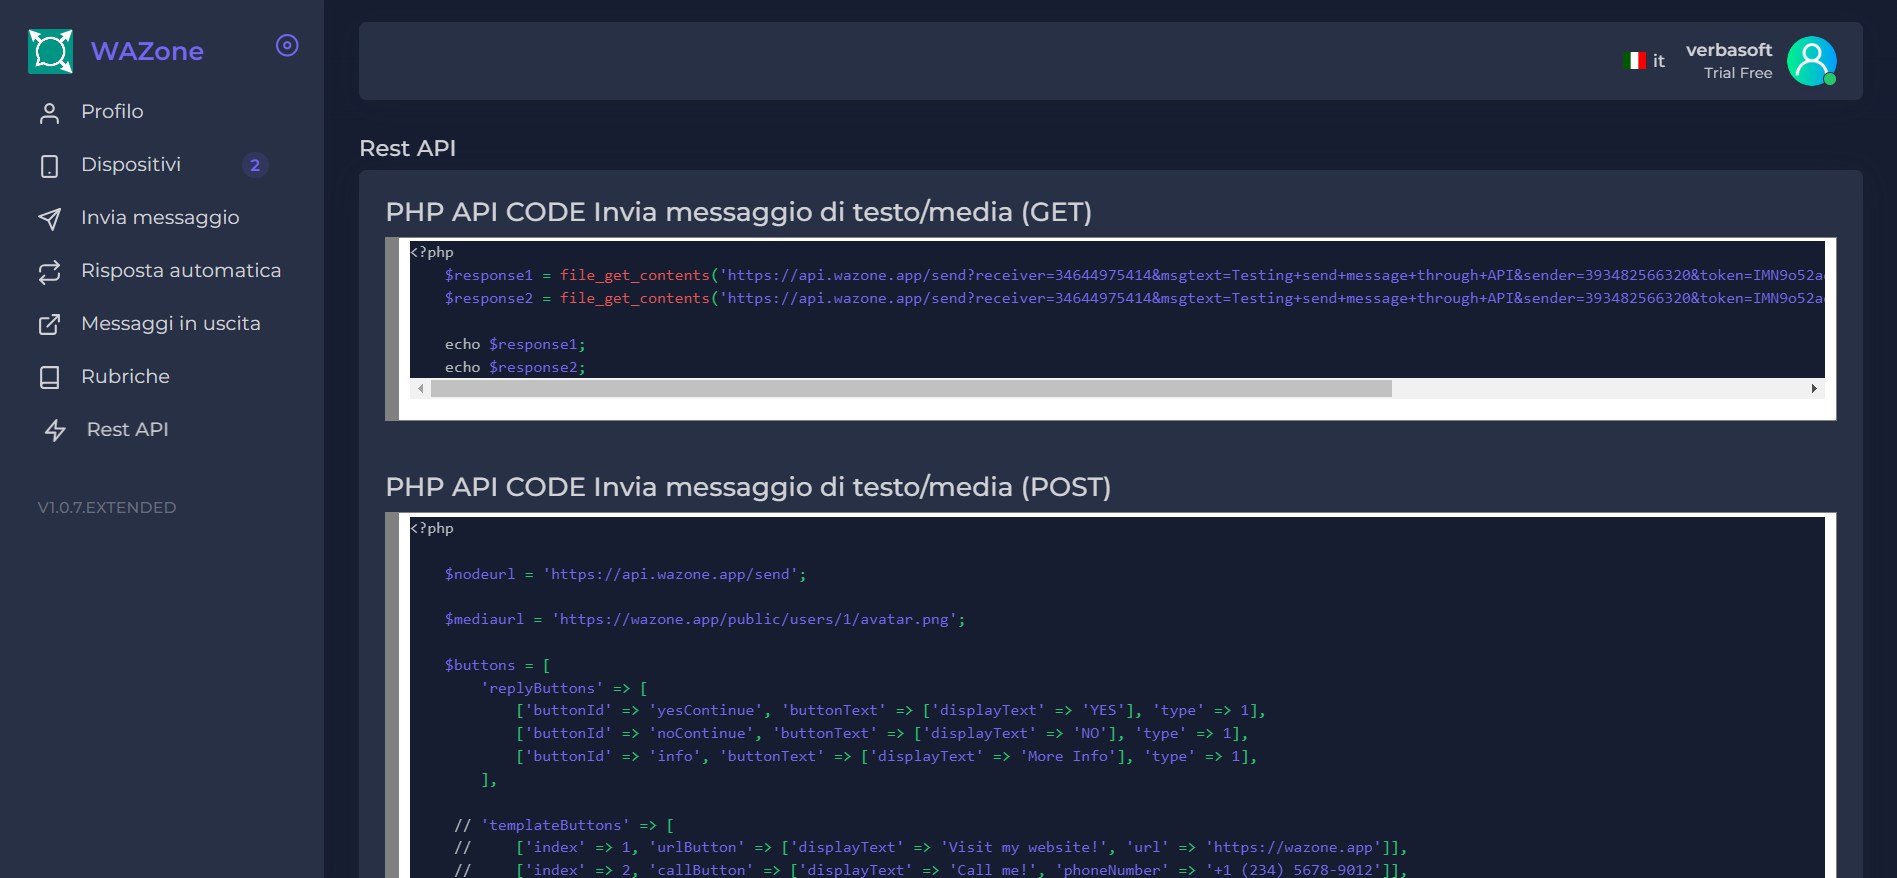The image size is (1897, 878).
Task: Click the PHP API CODE (POST) section heading
Action: pyautogui.click(x=748, y=487)
